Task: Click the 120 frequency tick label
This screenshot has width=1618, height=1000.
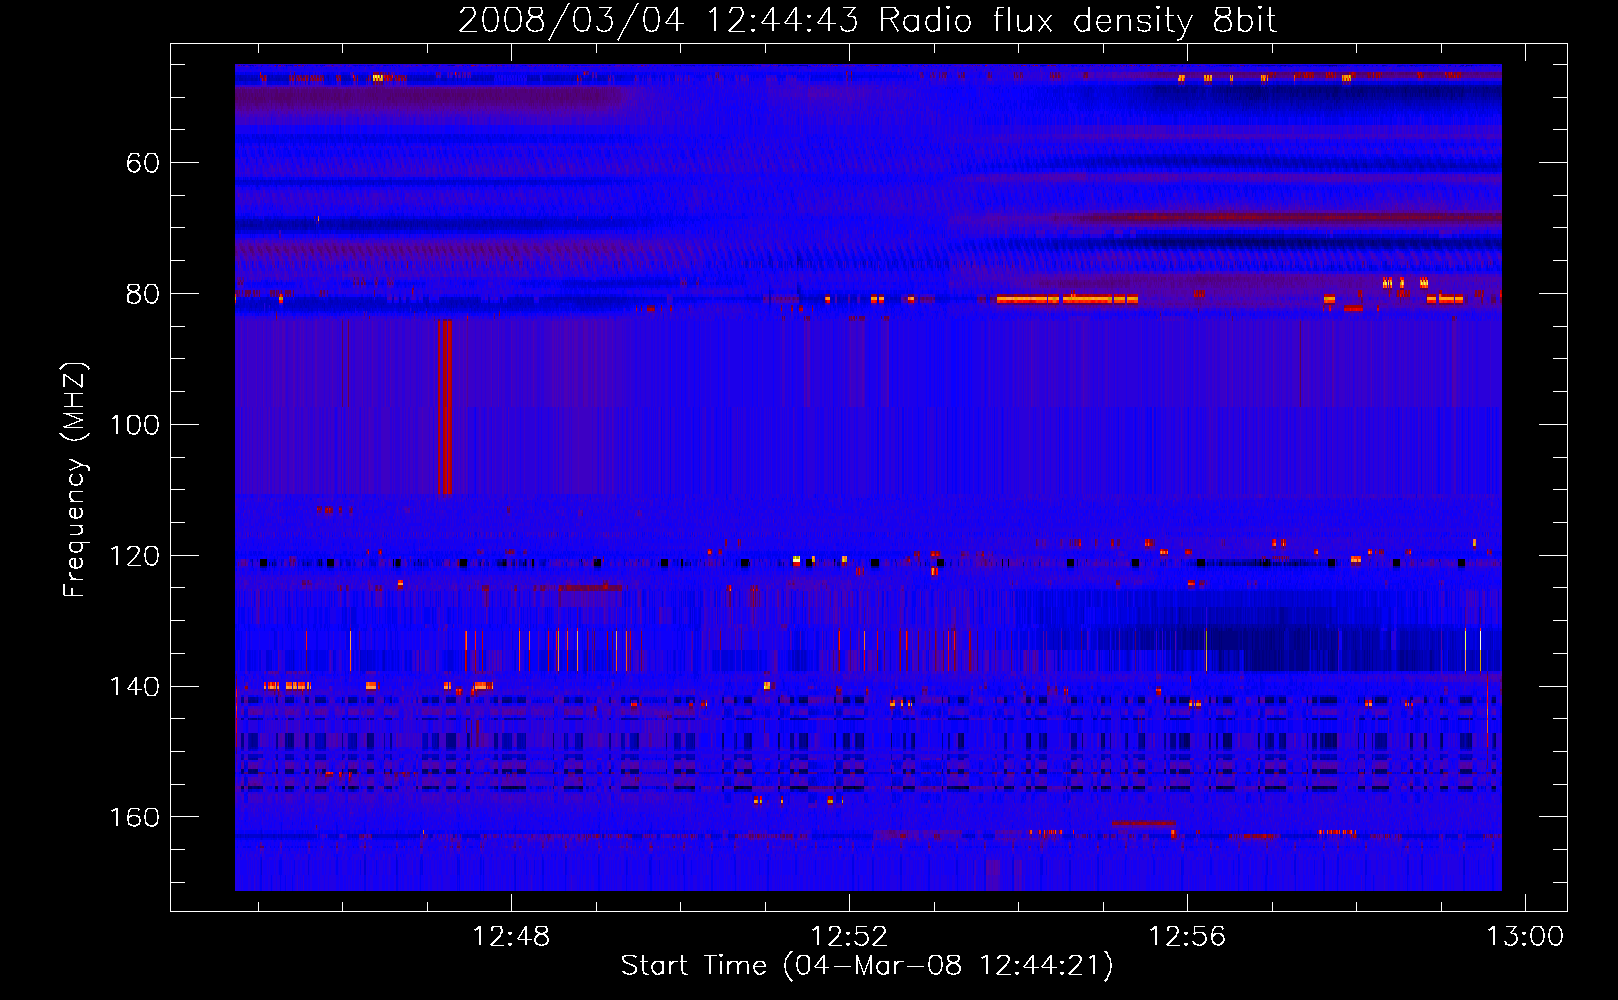Action: pos(135,556)
